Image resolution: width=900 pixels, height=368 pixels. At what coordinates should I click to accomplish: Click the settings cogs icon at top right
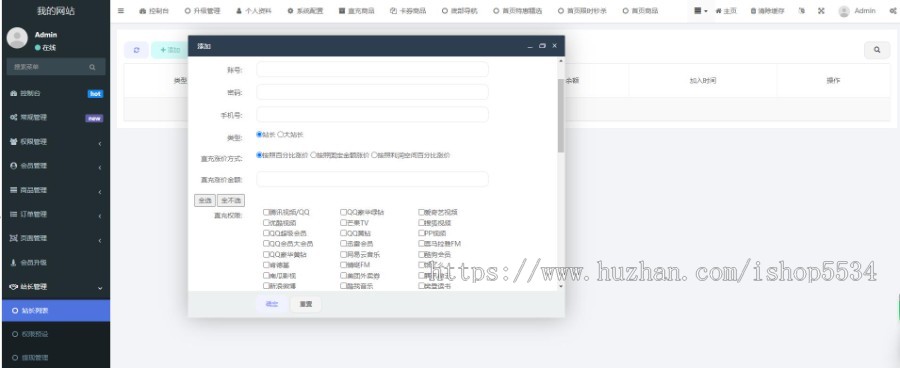(893, 10)
